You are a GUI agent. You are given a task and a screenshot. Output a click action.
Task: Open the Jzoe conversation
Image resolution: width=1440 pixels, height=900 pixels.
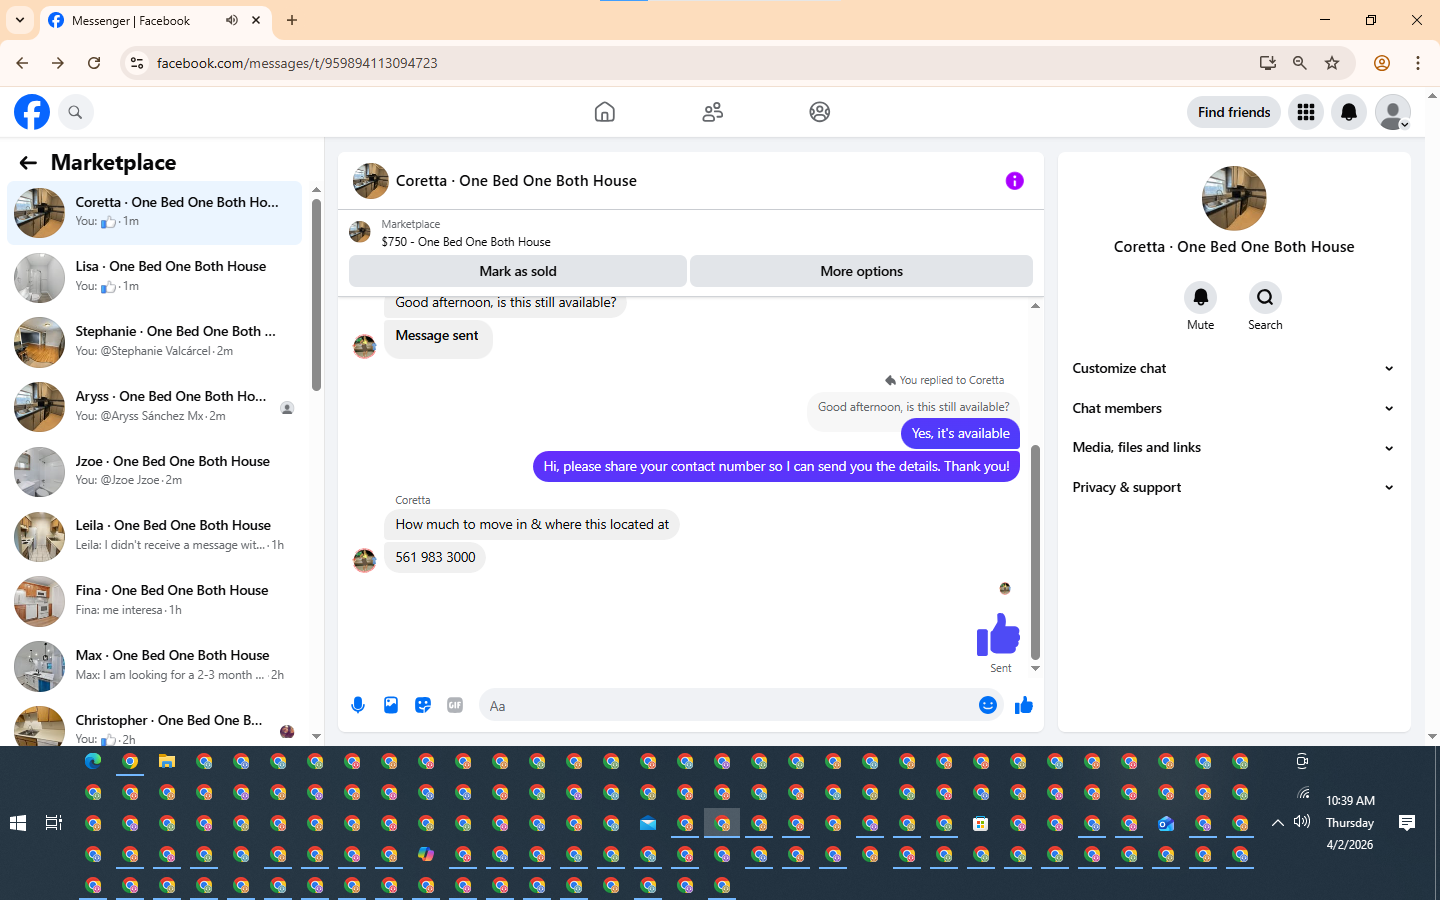click(x=155, y=471)
